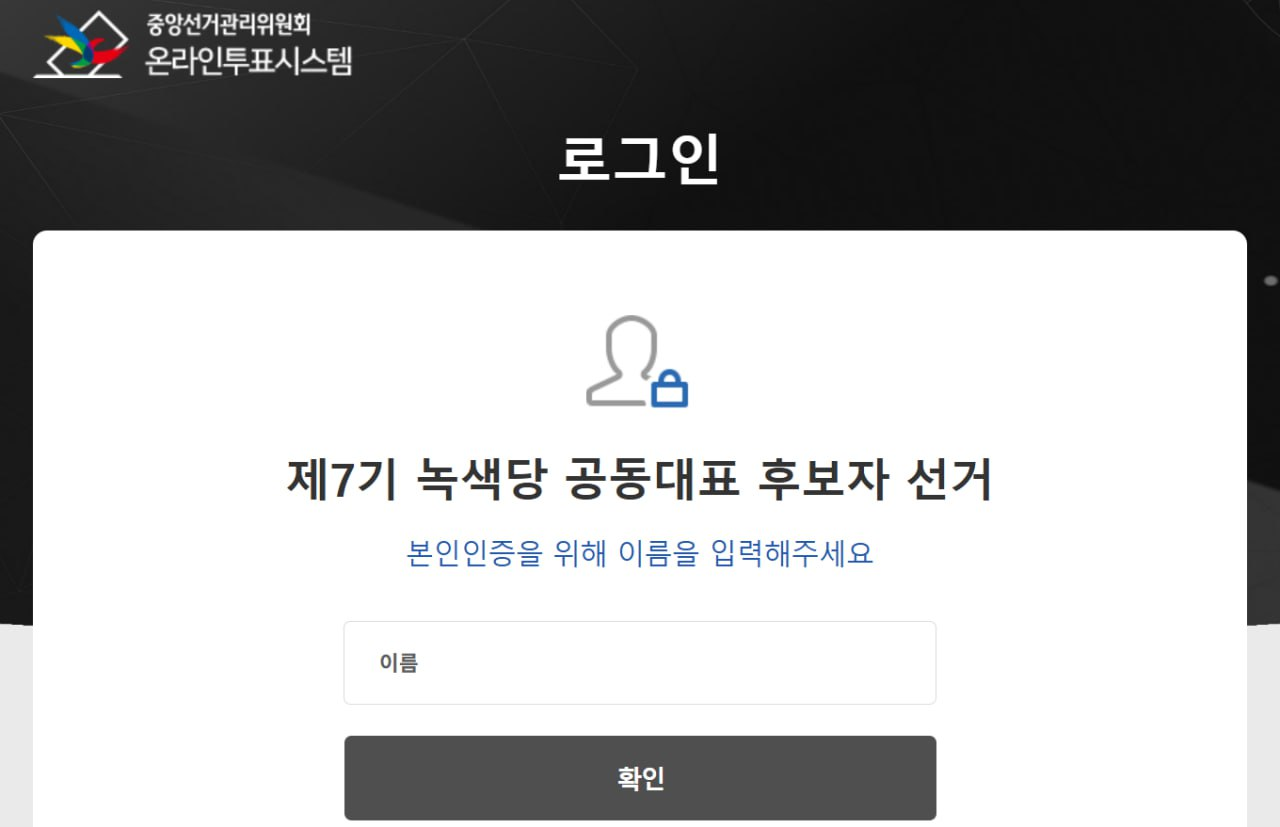This screenshot has height=827, width=1280.
Task: Click the gray user silhouette icon
Action: 623,360
